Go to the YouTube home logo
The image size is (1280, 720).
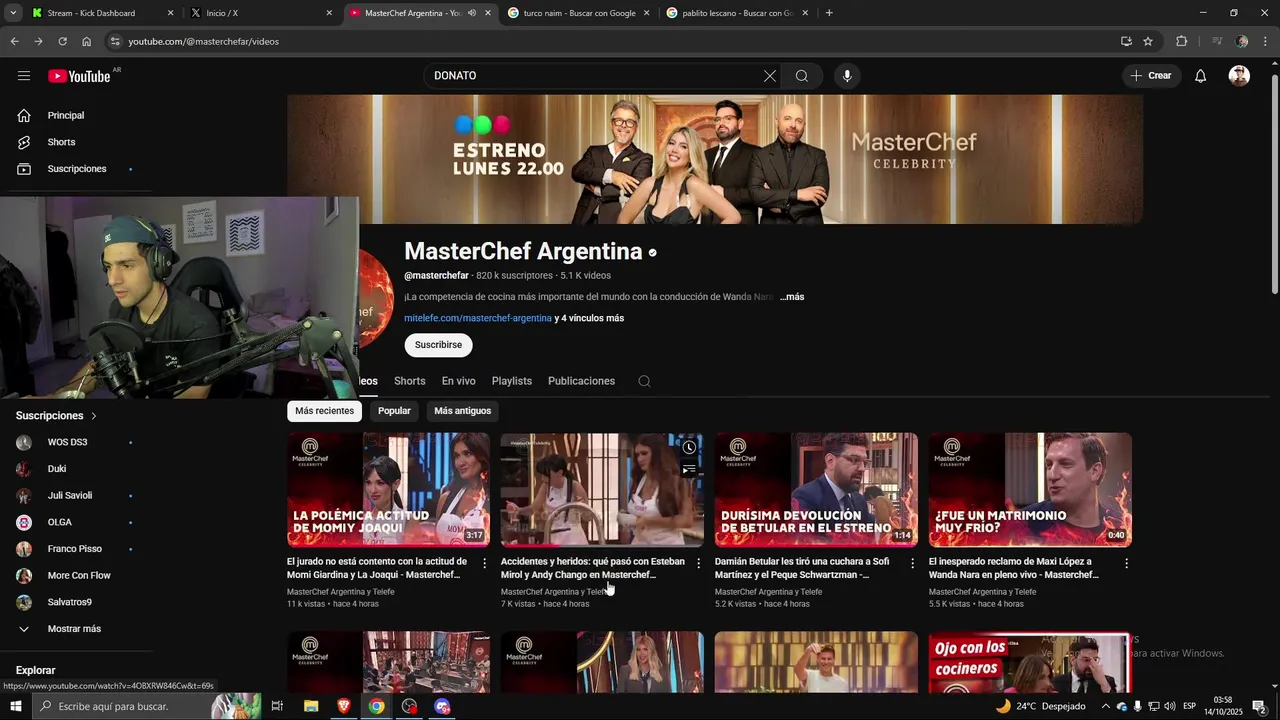coord(79,76)
